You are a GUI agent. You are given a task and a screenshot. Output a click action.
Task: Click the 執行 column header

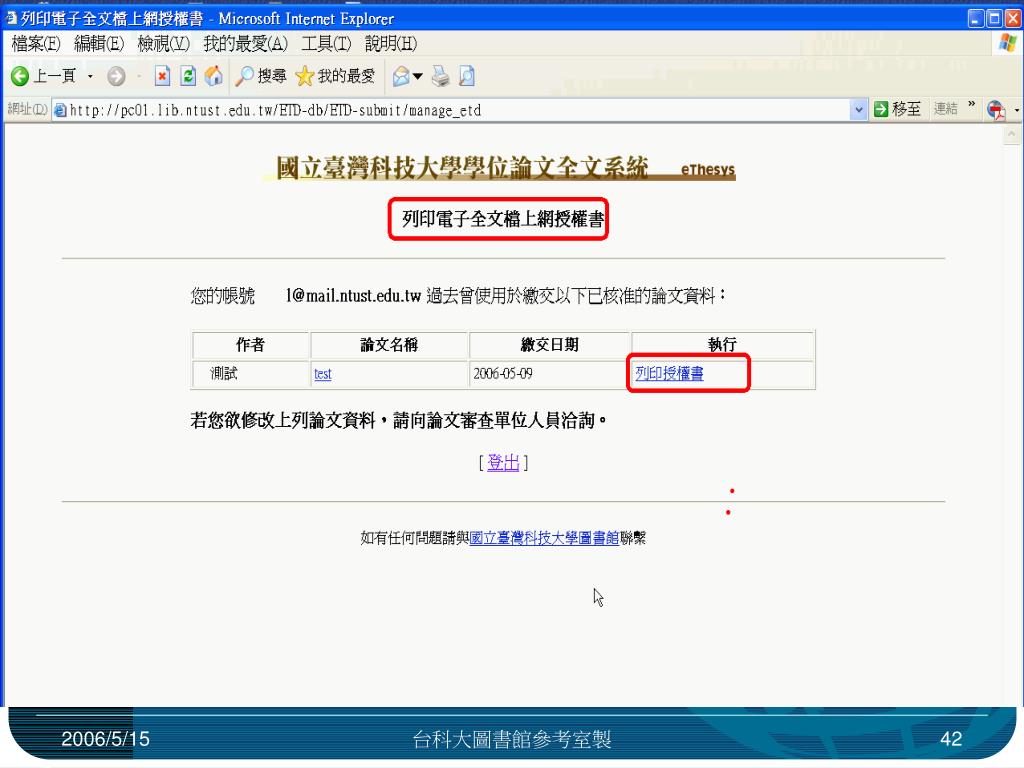722,345
